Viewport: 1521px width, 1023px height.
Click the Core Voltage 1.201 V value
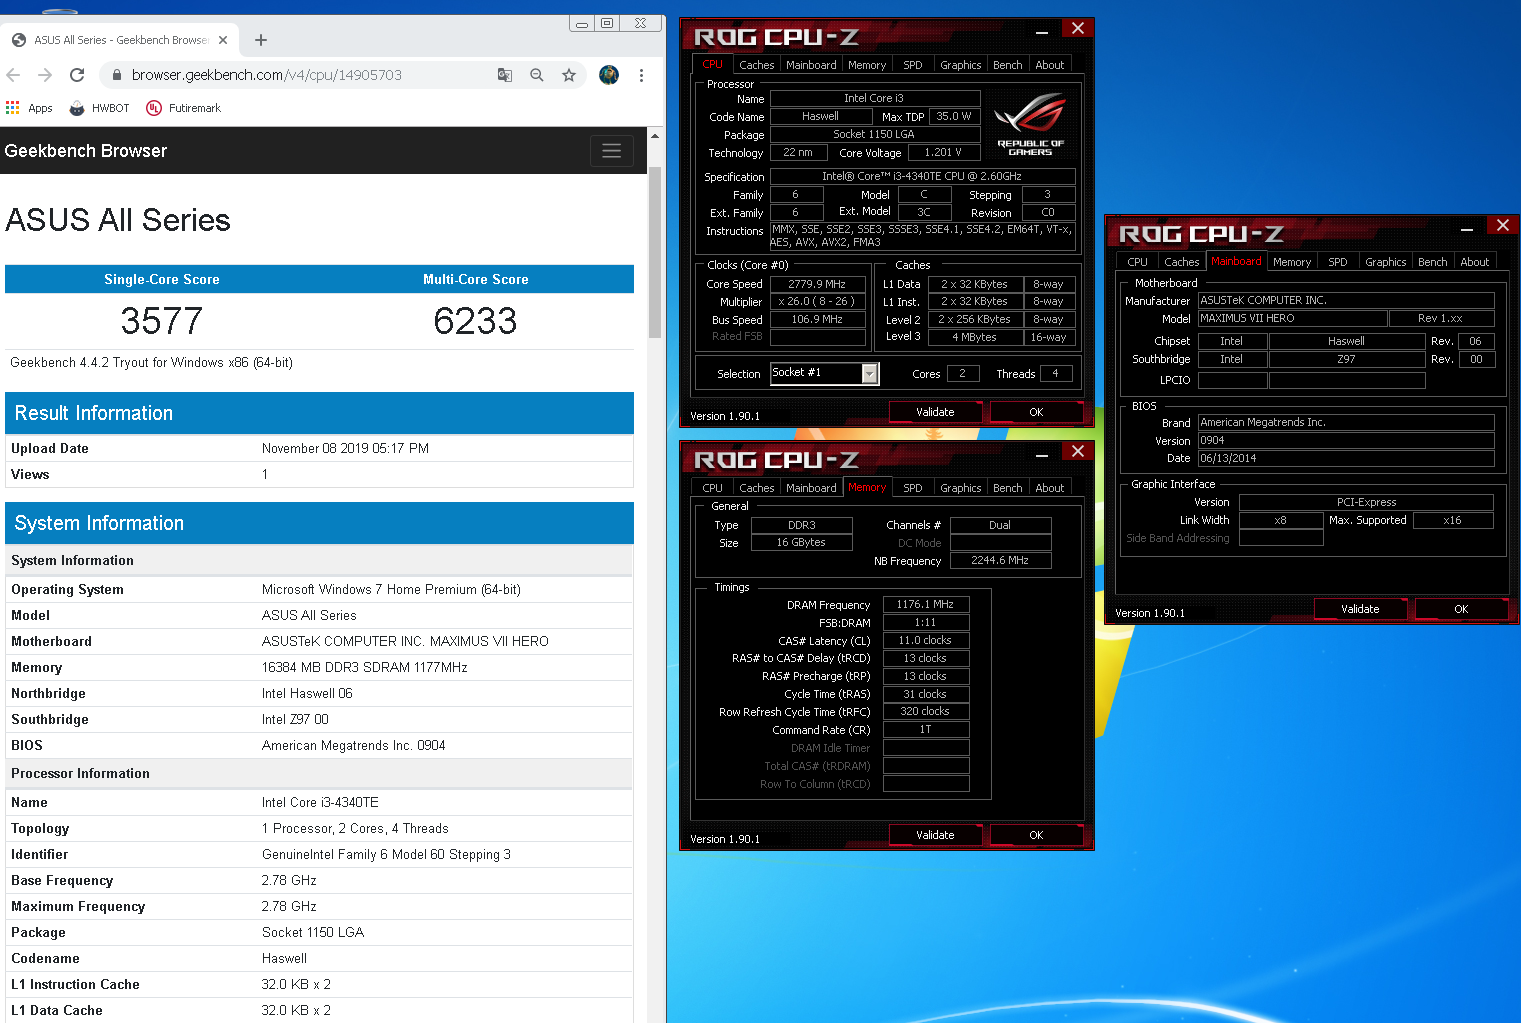pyautogui.click(x=943, y=152)
